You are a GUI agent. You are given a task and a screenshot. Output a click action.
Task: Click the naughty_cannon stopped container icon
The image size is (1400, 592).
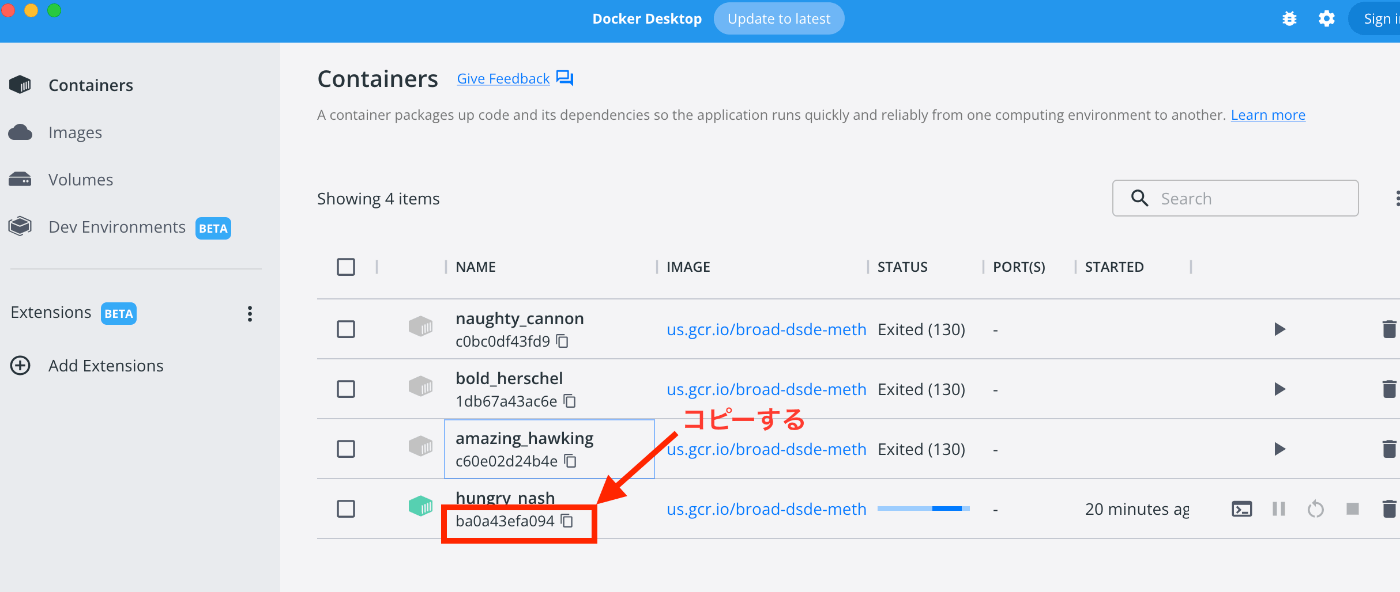[x=421, y=327]
